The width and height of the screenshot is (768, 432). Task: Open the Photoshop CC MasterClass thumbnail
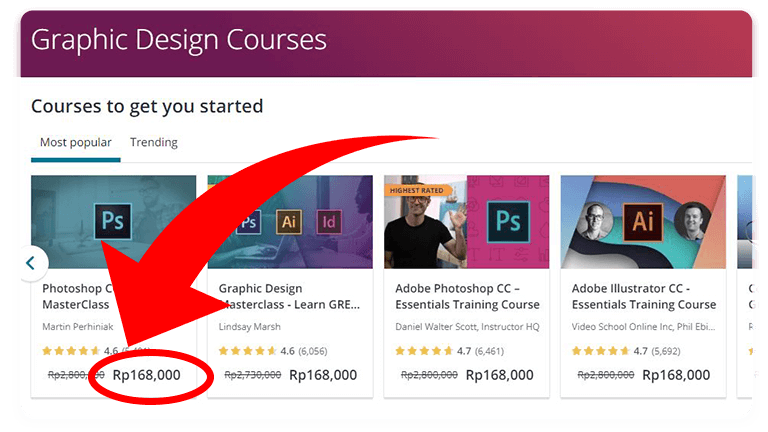click(x=113, y=222)
